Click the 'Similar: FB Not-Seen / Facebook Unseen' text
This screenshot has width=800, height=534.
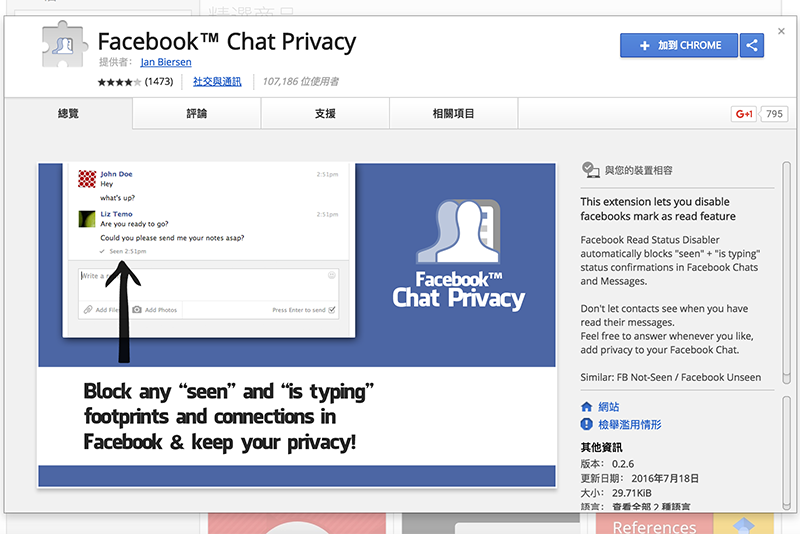point(670,377)
